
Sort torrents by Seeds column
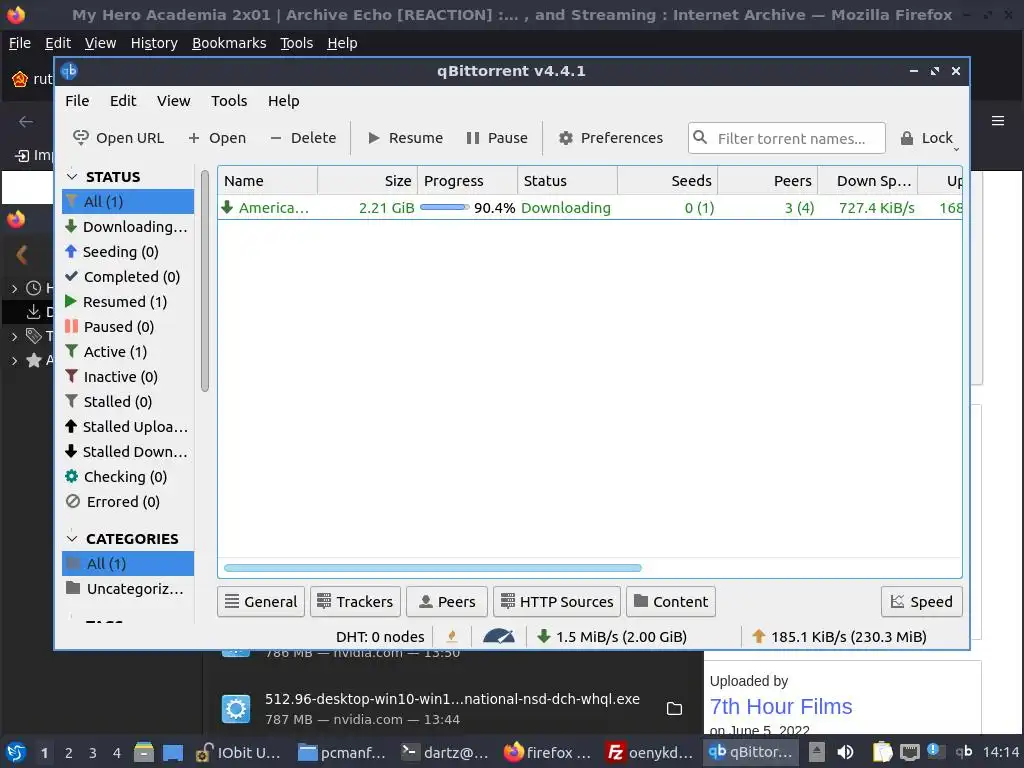pos(667,181)
